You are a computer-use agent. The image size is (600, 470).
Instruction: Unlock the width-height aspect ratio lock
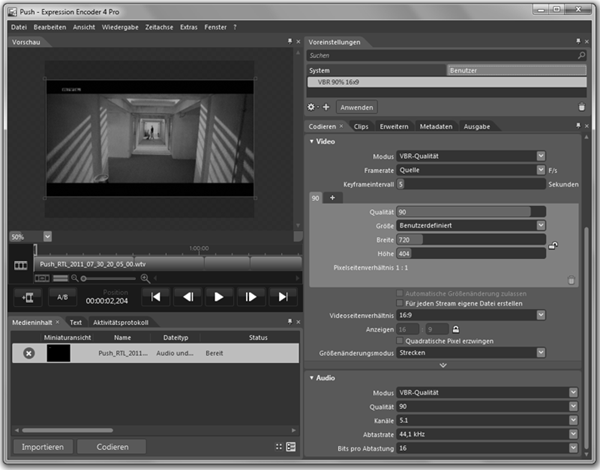click(553, 245)
